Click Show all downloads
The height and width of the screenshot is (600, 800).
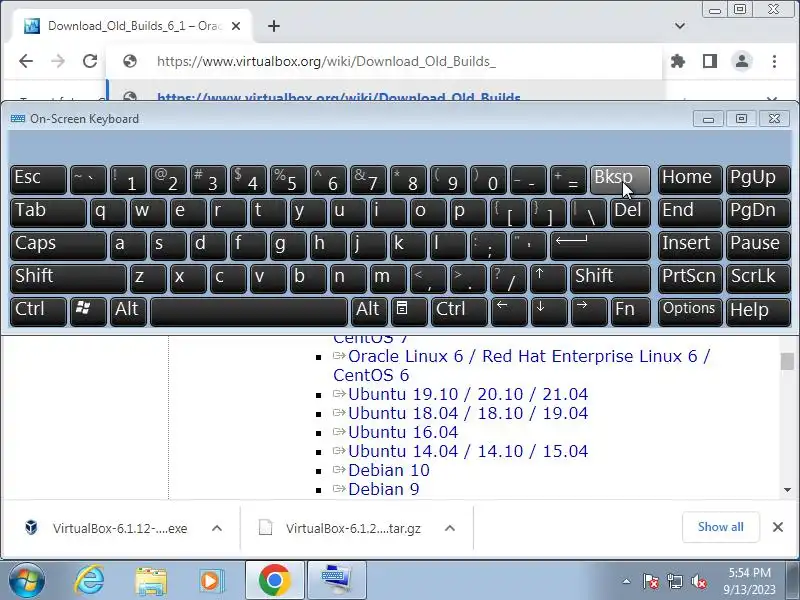click(720, 527)
